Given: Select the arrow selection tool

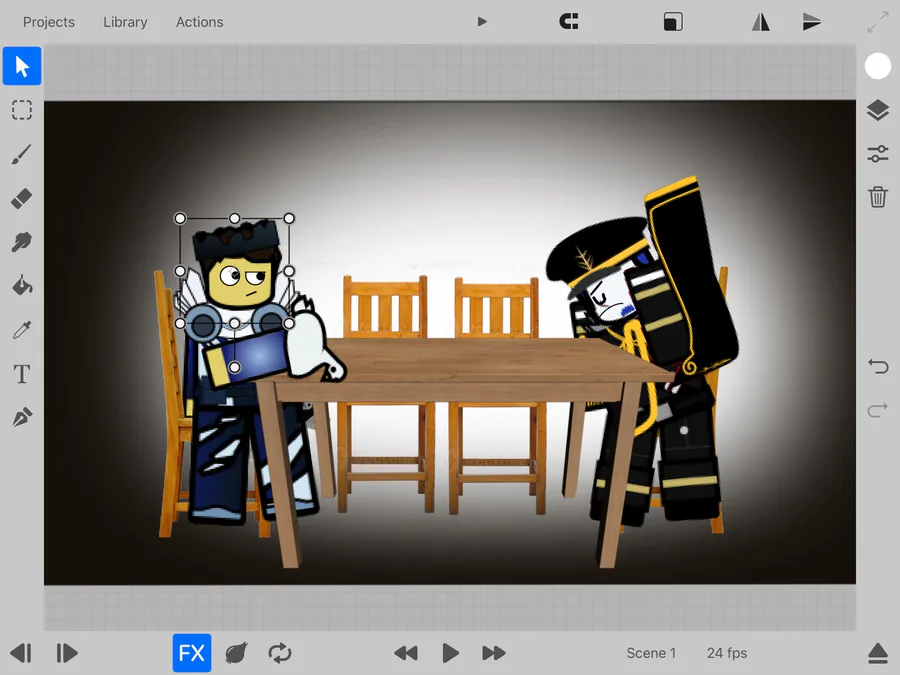Looking at the screenshot, I should [x=22, y=66].
